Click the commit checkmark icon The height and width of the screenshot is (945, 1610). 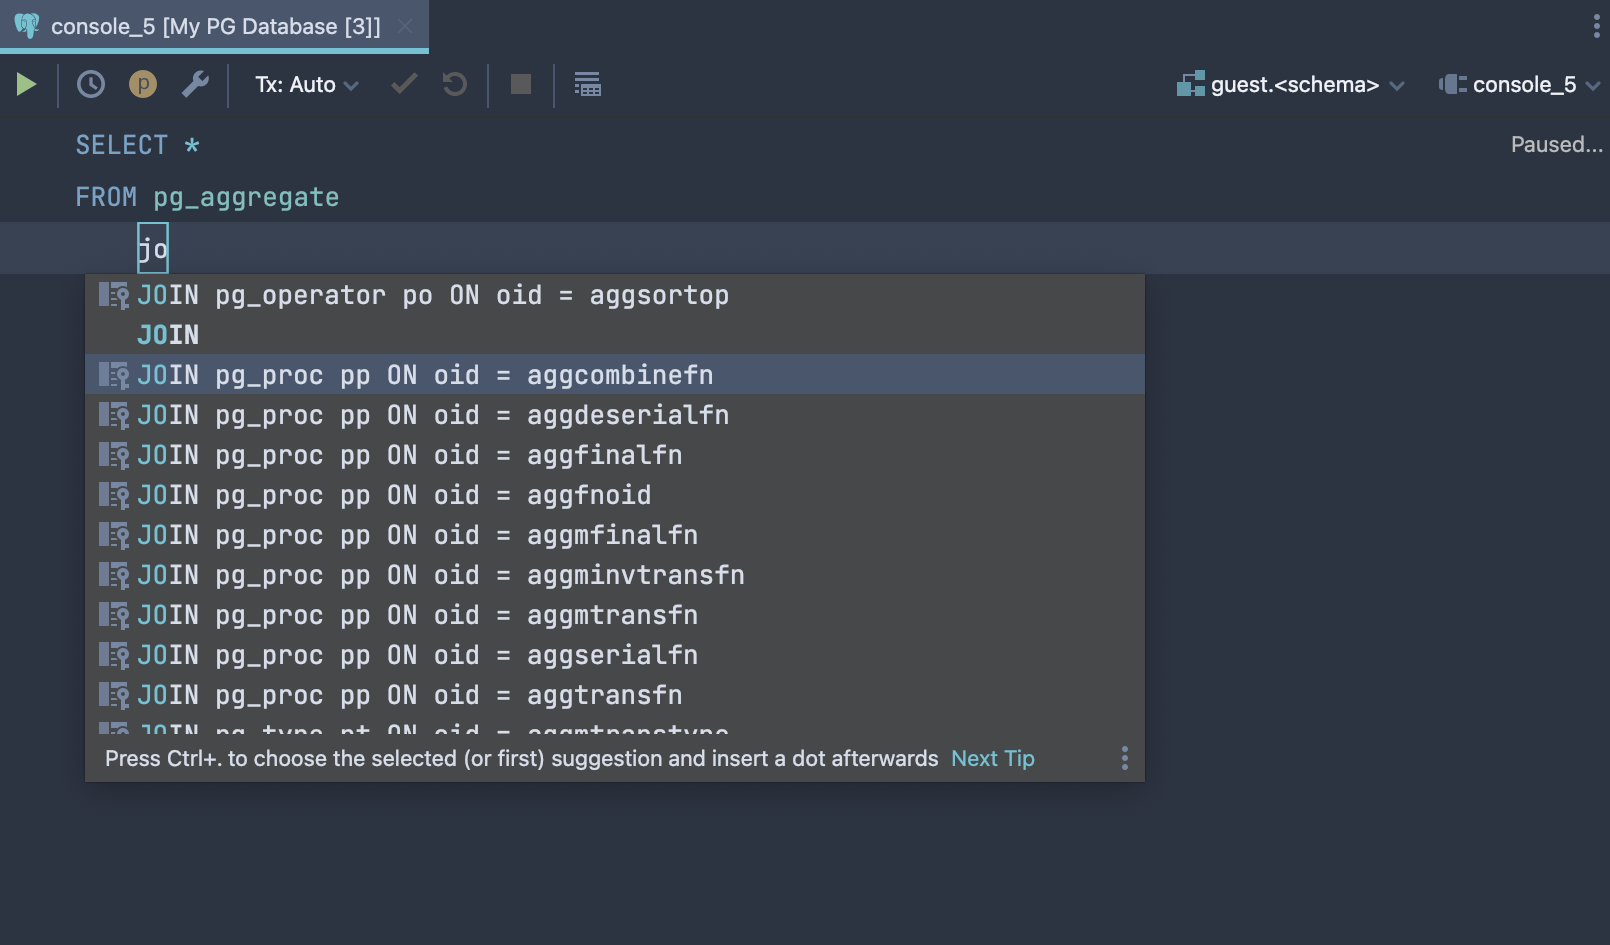coord(404,85)
